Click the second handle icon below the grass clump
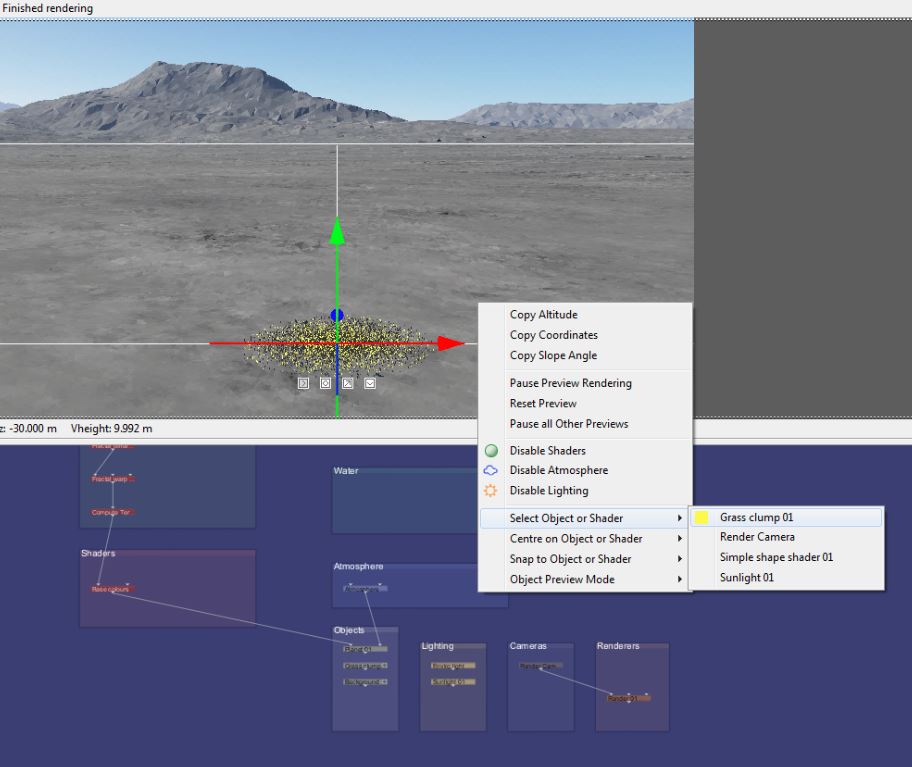This screenshot has height=767, width=912. [326, 383]
